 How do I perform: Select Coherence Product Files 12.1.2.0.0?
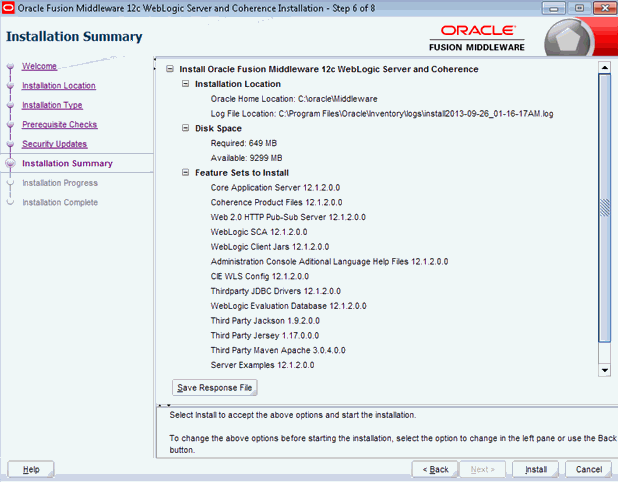click(x=276, y=202)
